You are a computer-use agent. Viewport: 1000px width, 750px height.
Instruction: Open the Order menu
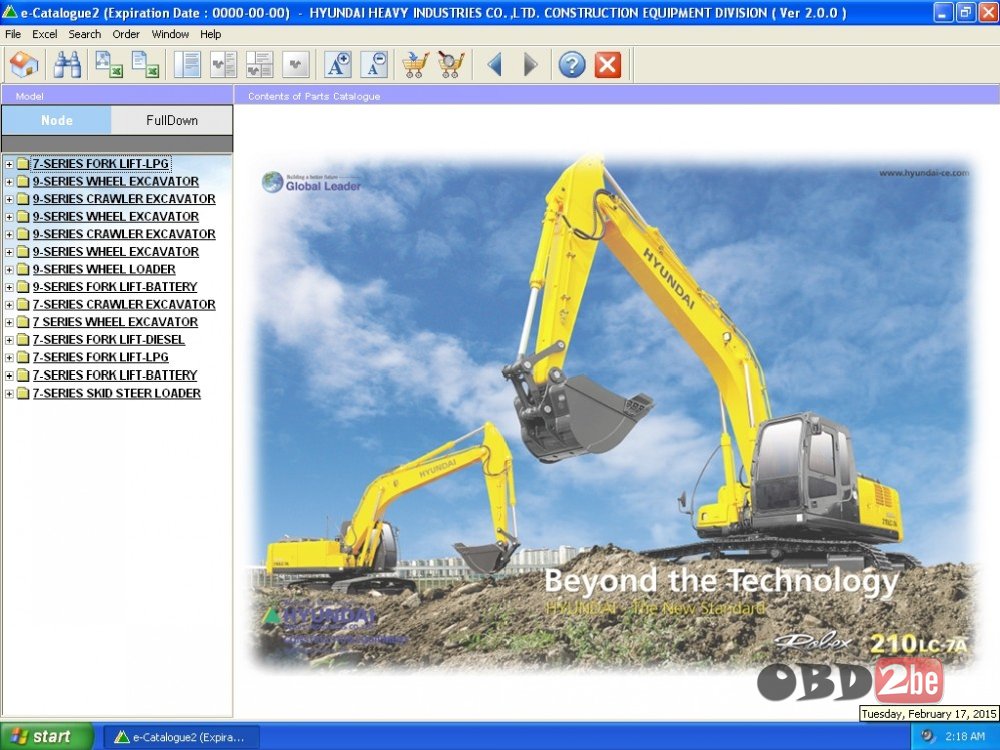[126, 34]
